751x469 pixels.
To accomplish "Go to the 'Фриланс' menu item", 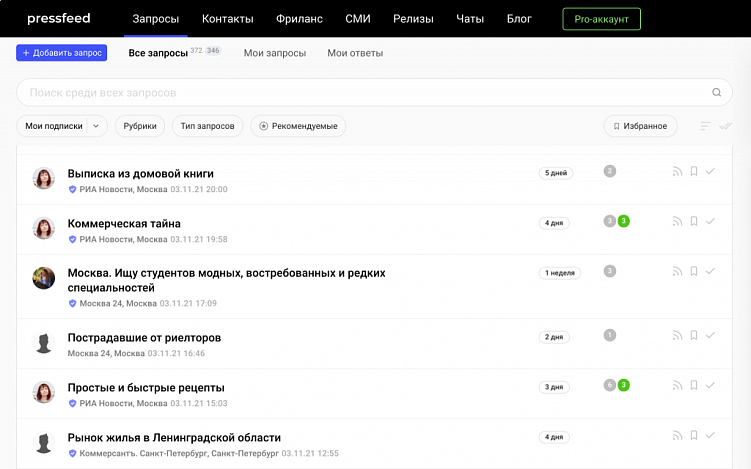I will (x=299, y=19).
